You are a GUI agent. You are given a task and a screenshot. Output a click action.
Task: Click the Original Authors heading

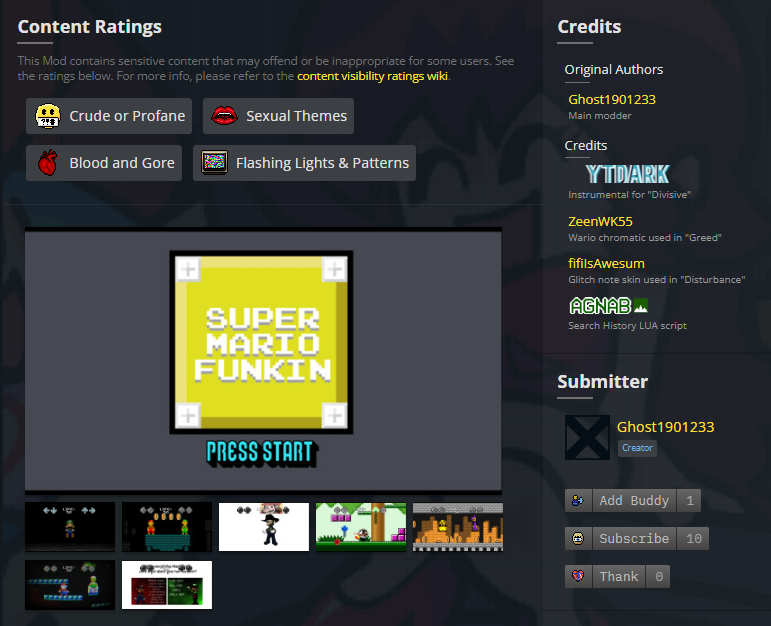614,69
